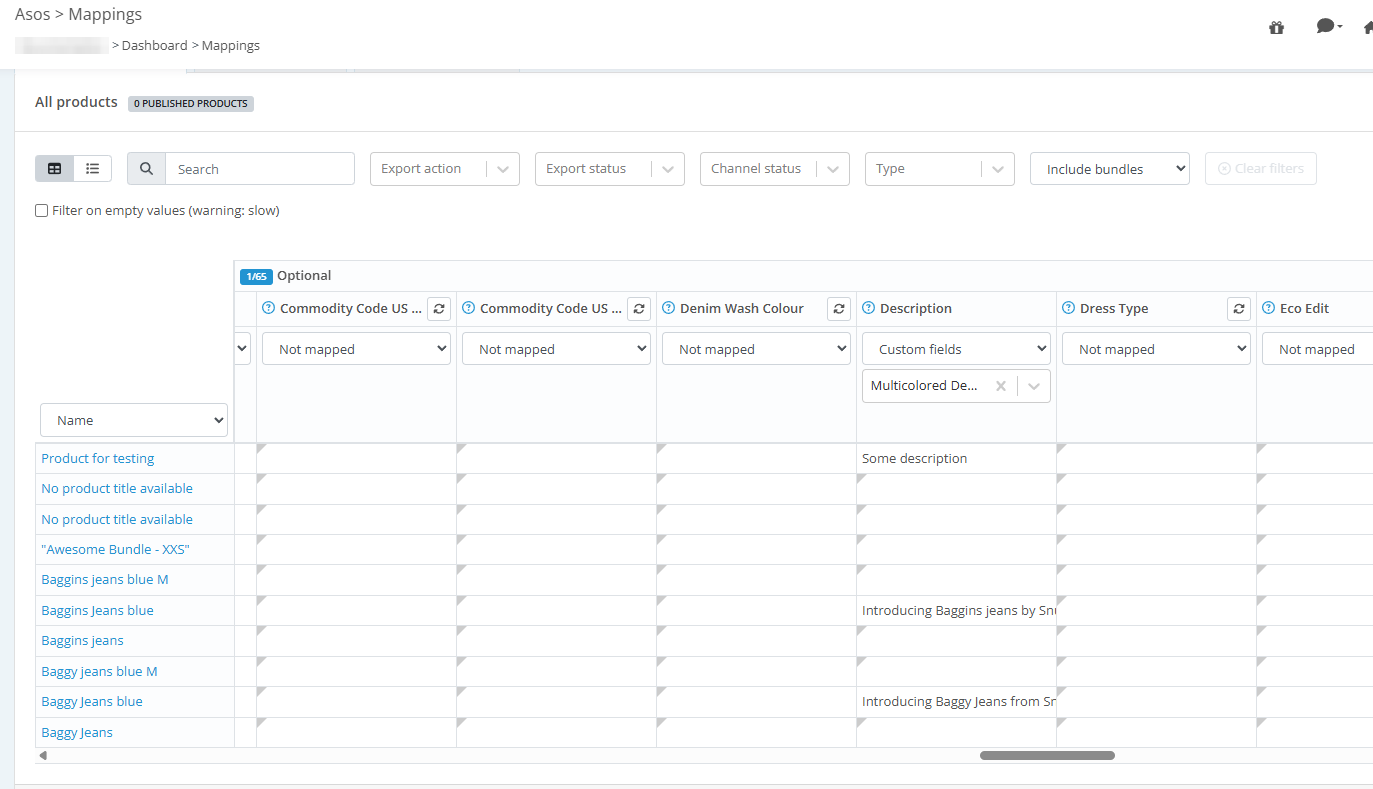The height and width of the screenshot is (789, 1373).
Task: Open the Mappings breadcrumb entry
Action: [x=230, y=45]
